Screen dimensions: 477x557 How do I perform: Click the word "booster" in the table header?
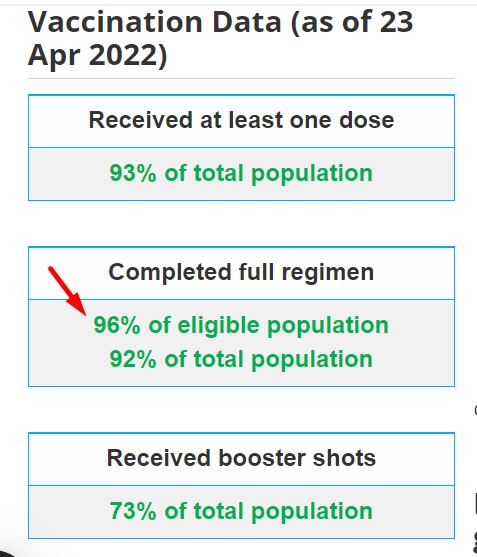click(x=262, y=458)
